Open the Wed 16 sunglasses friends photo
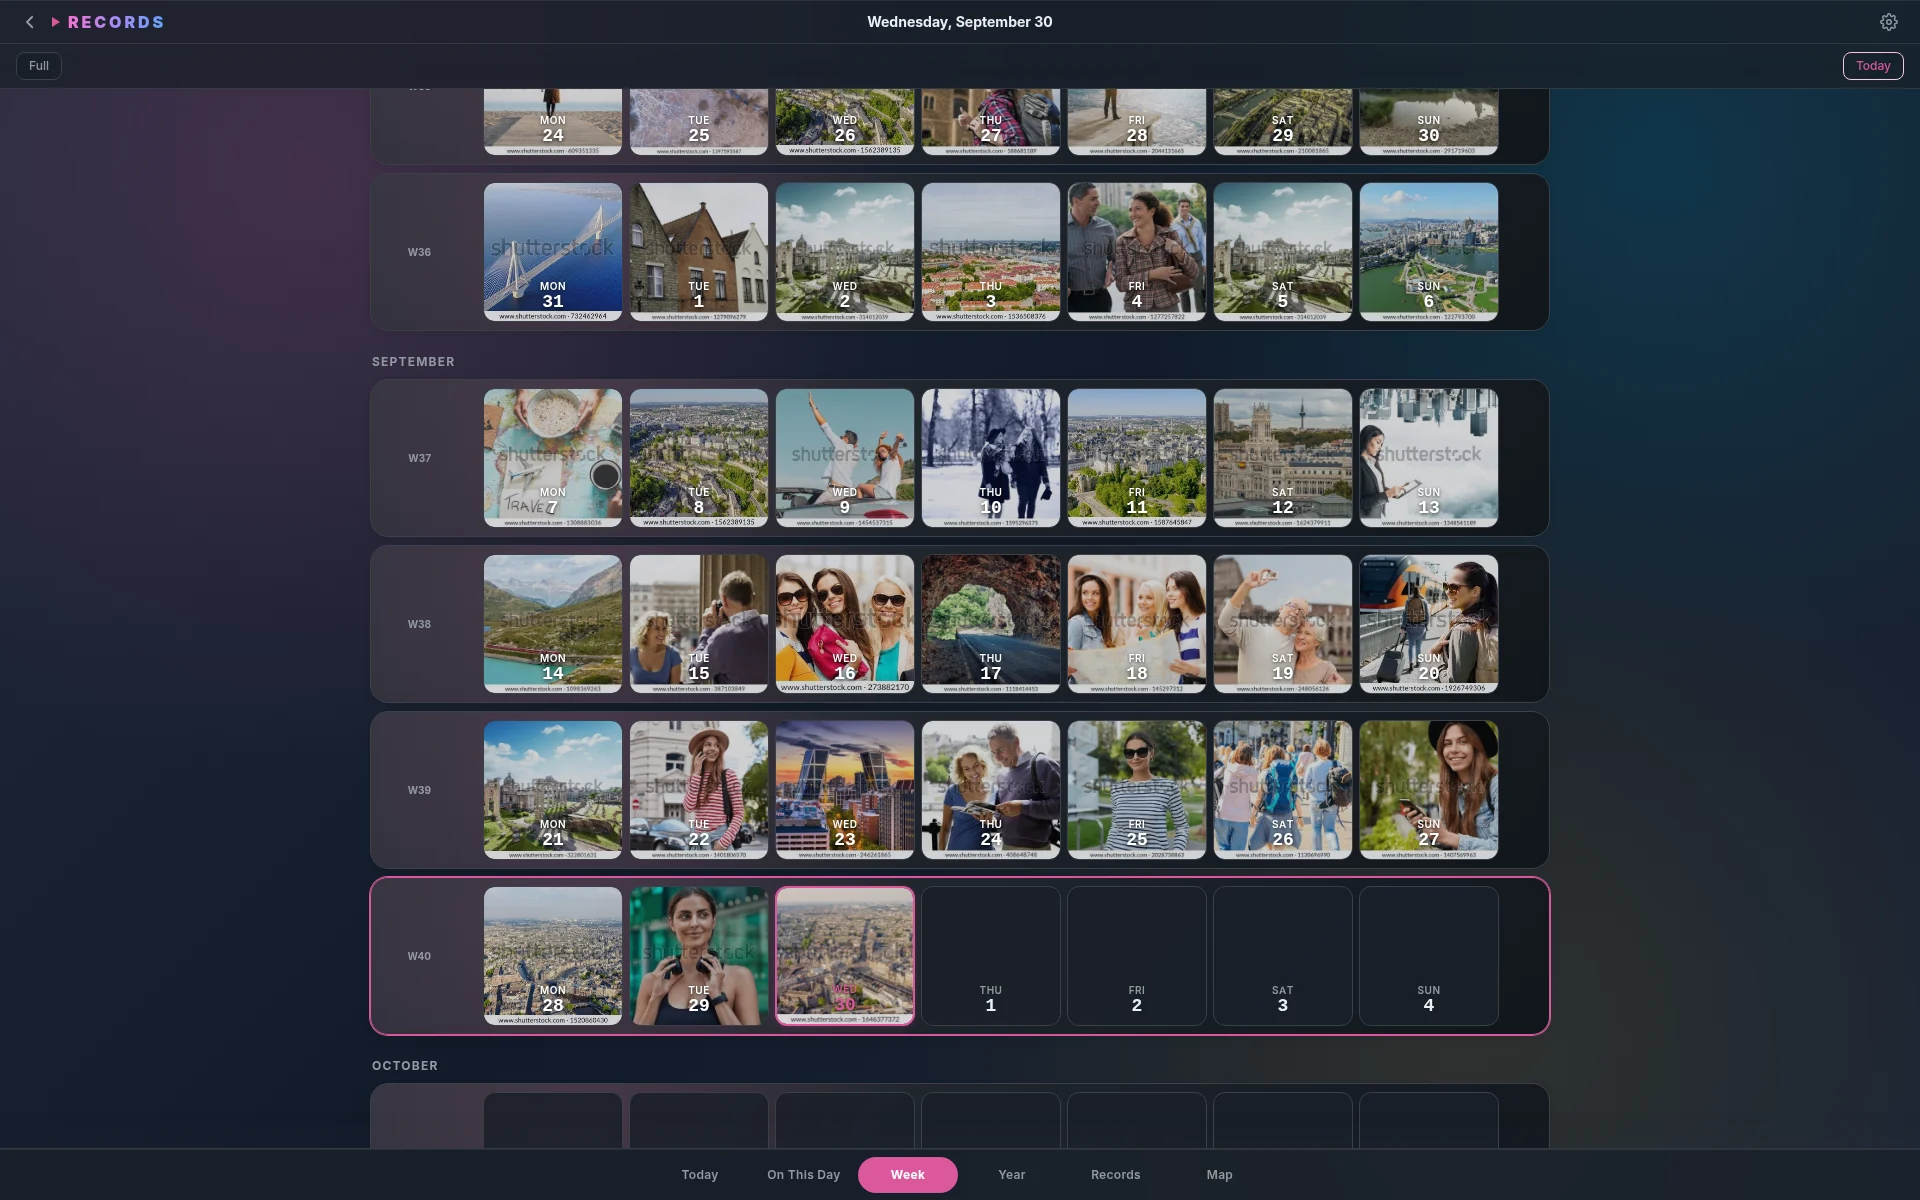This screenshot has height=1200, width=1920. [x=845, y=624]
